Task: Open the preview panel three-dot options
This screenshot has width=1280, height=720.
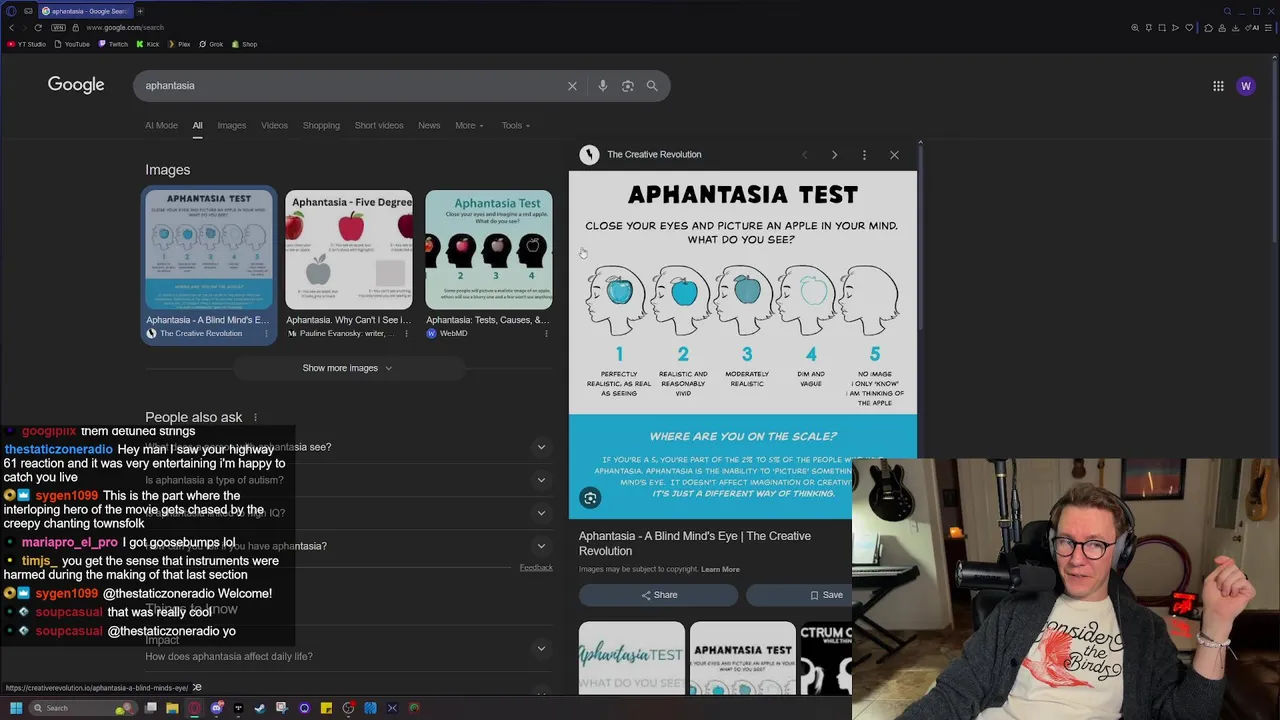Action: (864, 155)
